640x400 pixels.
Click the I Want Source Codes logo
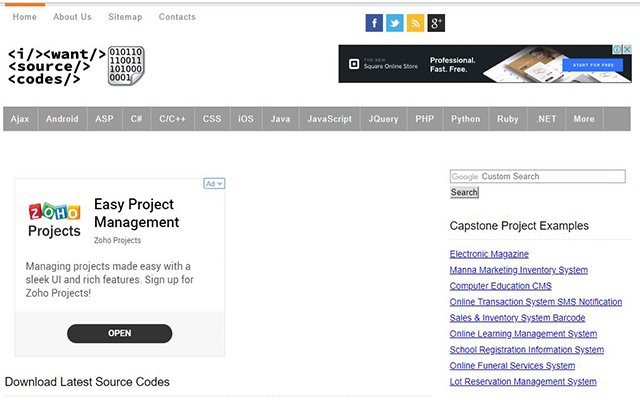pyautogui.click(x=76, y=66)
